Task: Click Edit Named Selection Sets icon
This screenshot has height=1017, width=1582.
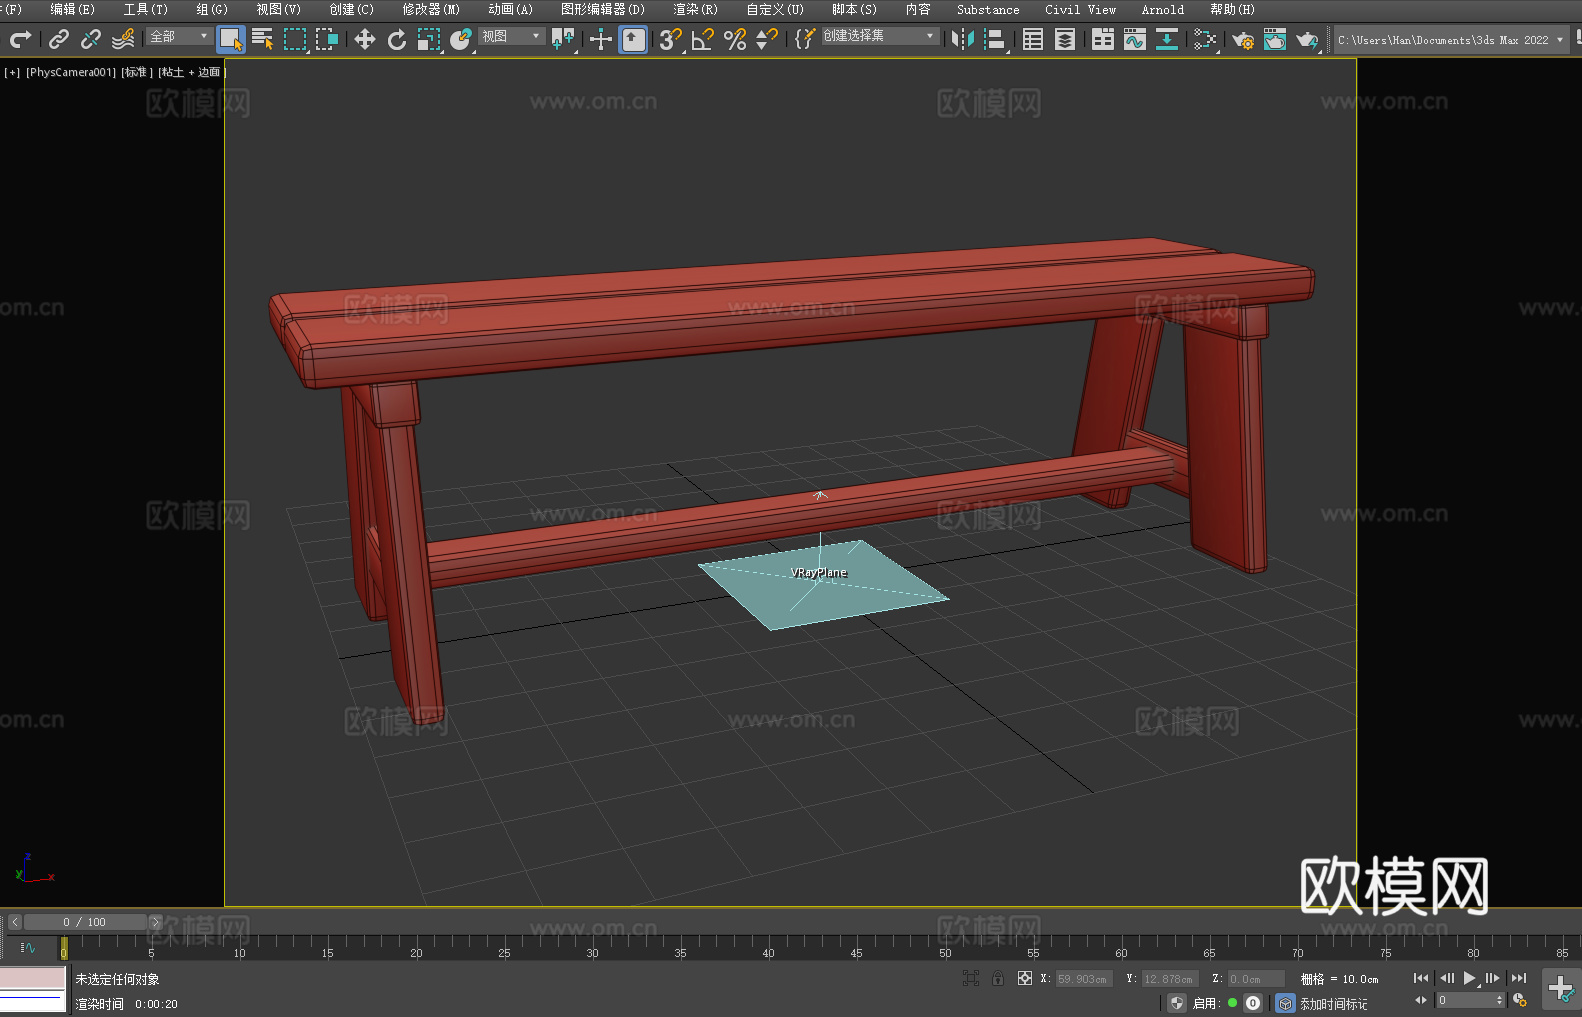Action: [x=805, y=39]
